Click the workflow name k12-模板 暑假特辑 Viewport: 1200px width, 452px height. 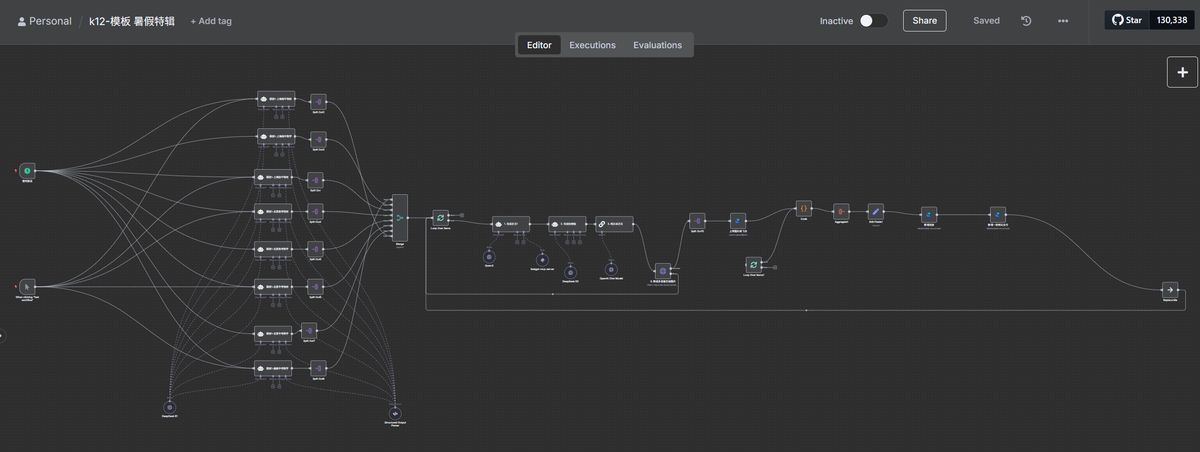pos(131,21)
